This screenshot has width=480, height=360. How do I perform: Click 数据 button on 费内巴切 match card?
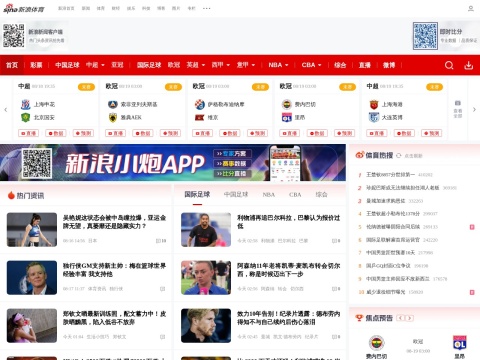[317, 133]
